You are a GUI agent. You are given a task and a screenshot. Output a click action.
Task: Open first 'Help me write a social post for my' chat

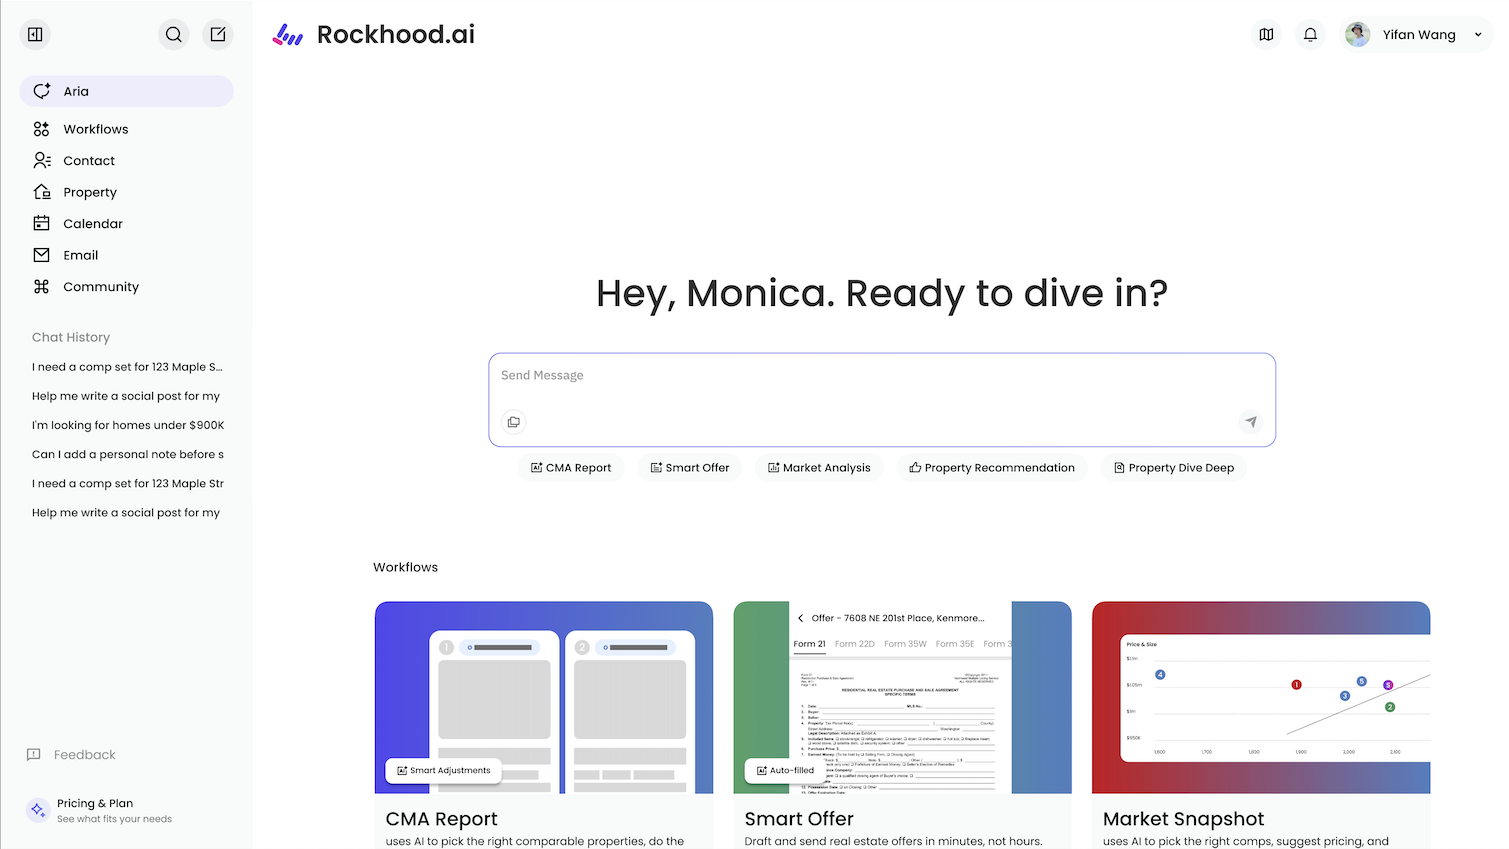coord(126,396)
